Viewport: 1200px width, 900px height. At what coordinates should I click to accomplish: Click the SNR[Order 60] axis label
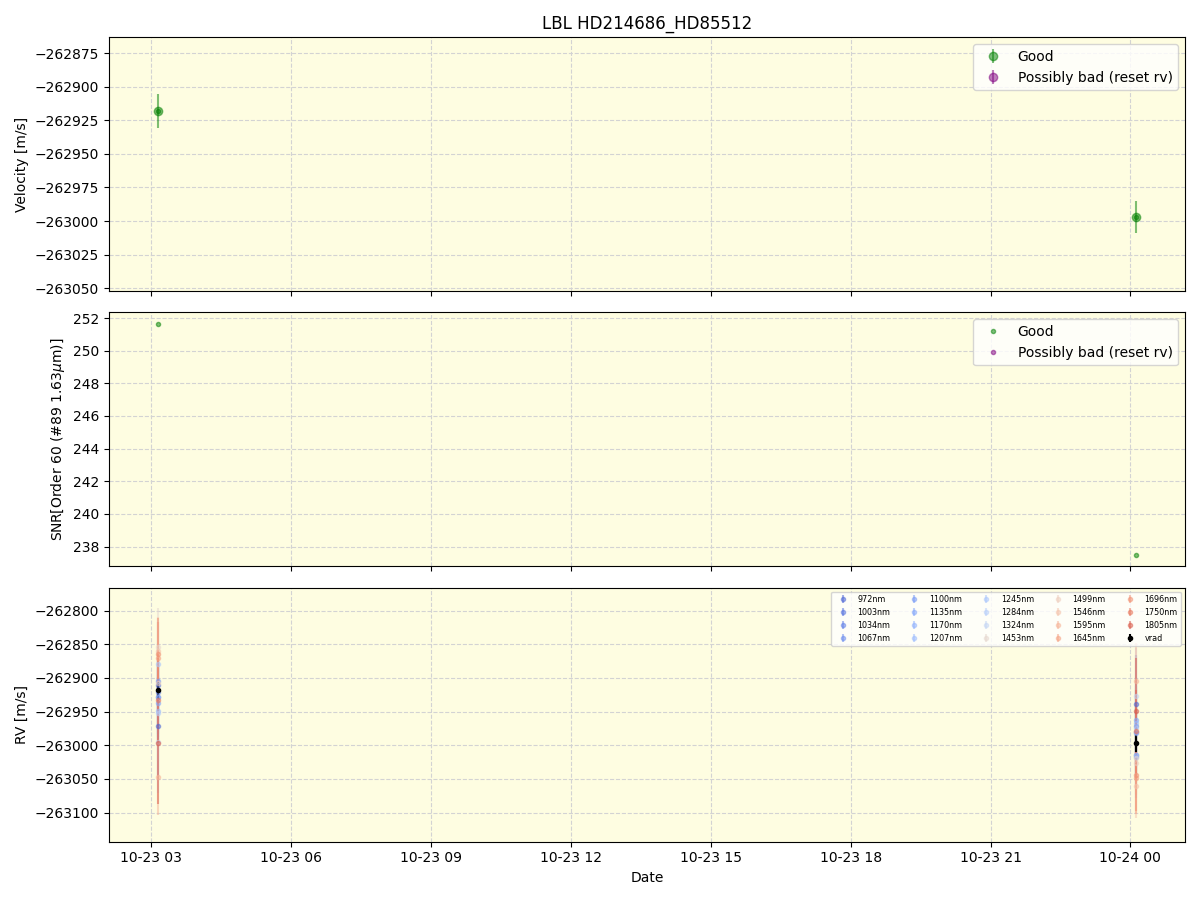pos(57,439)
